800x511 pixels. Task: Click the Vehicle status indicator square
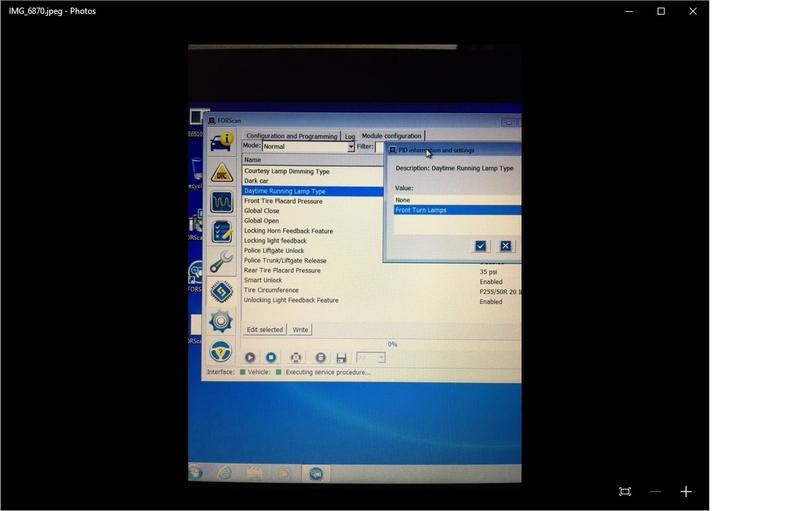click(x=279, y=372)
